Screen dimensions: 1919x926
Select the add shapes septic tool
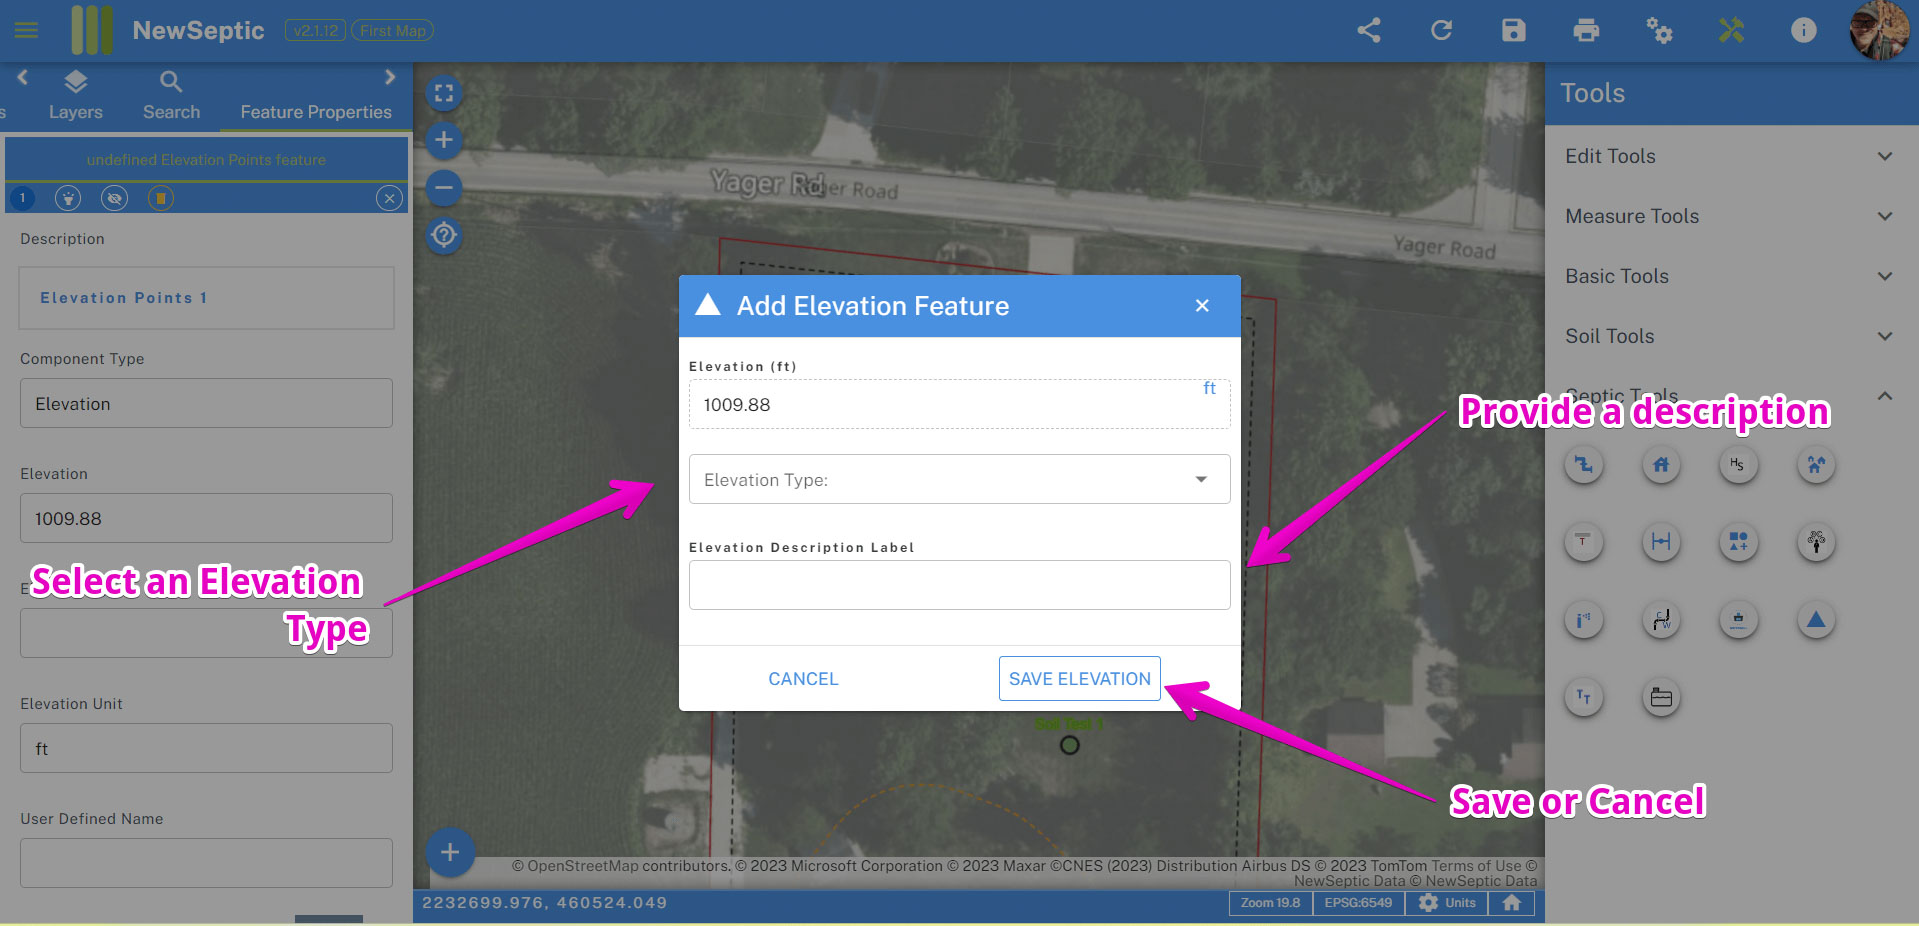tap(1739, 542)
